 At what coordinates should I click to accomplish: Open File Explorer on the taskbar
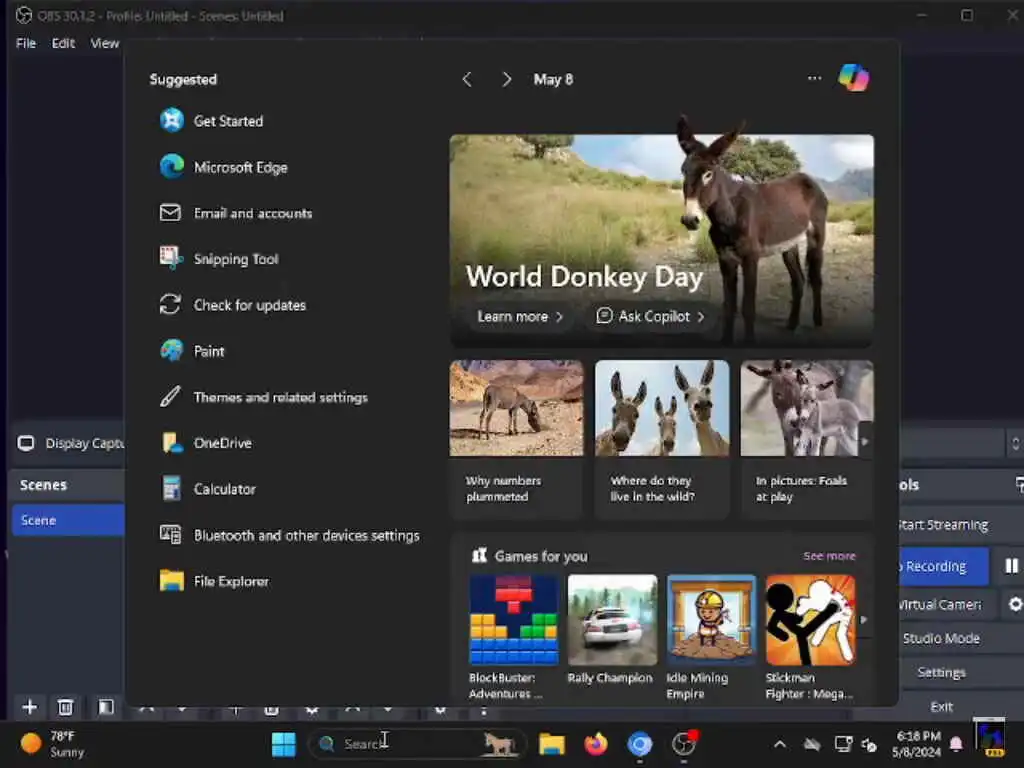point(552,744)
